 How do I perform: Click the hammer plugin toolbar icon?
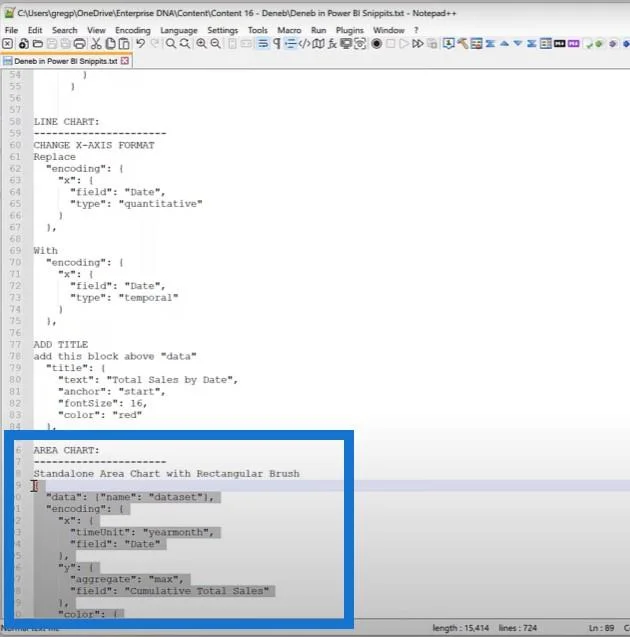pyautogui.click(x=462, y=43)
